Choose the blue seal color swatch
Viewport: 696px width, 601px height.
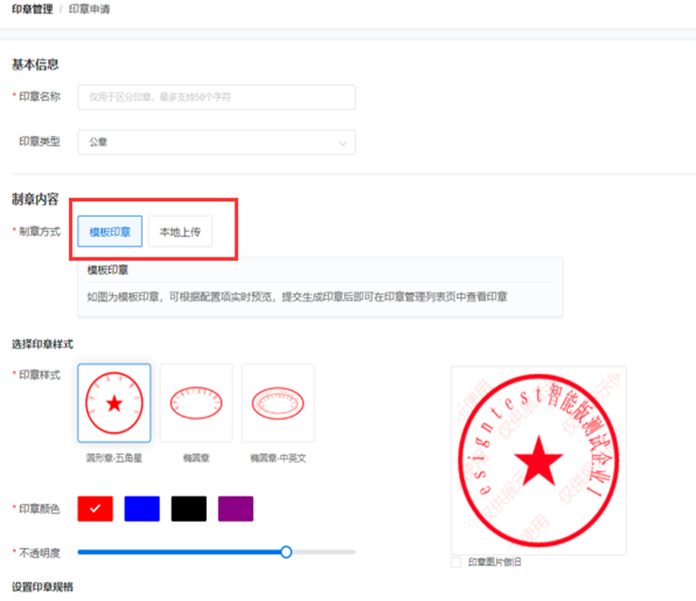(x=142, y=509)
